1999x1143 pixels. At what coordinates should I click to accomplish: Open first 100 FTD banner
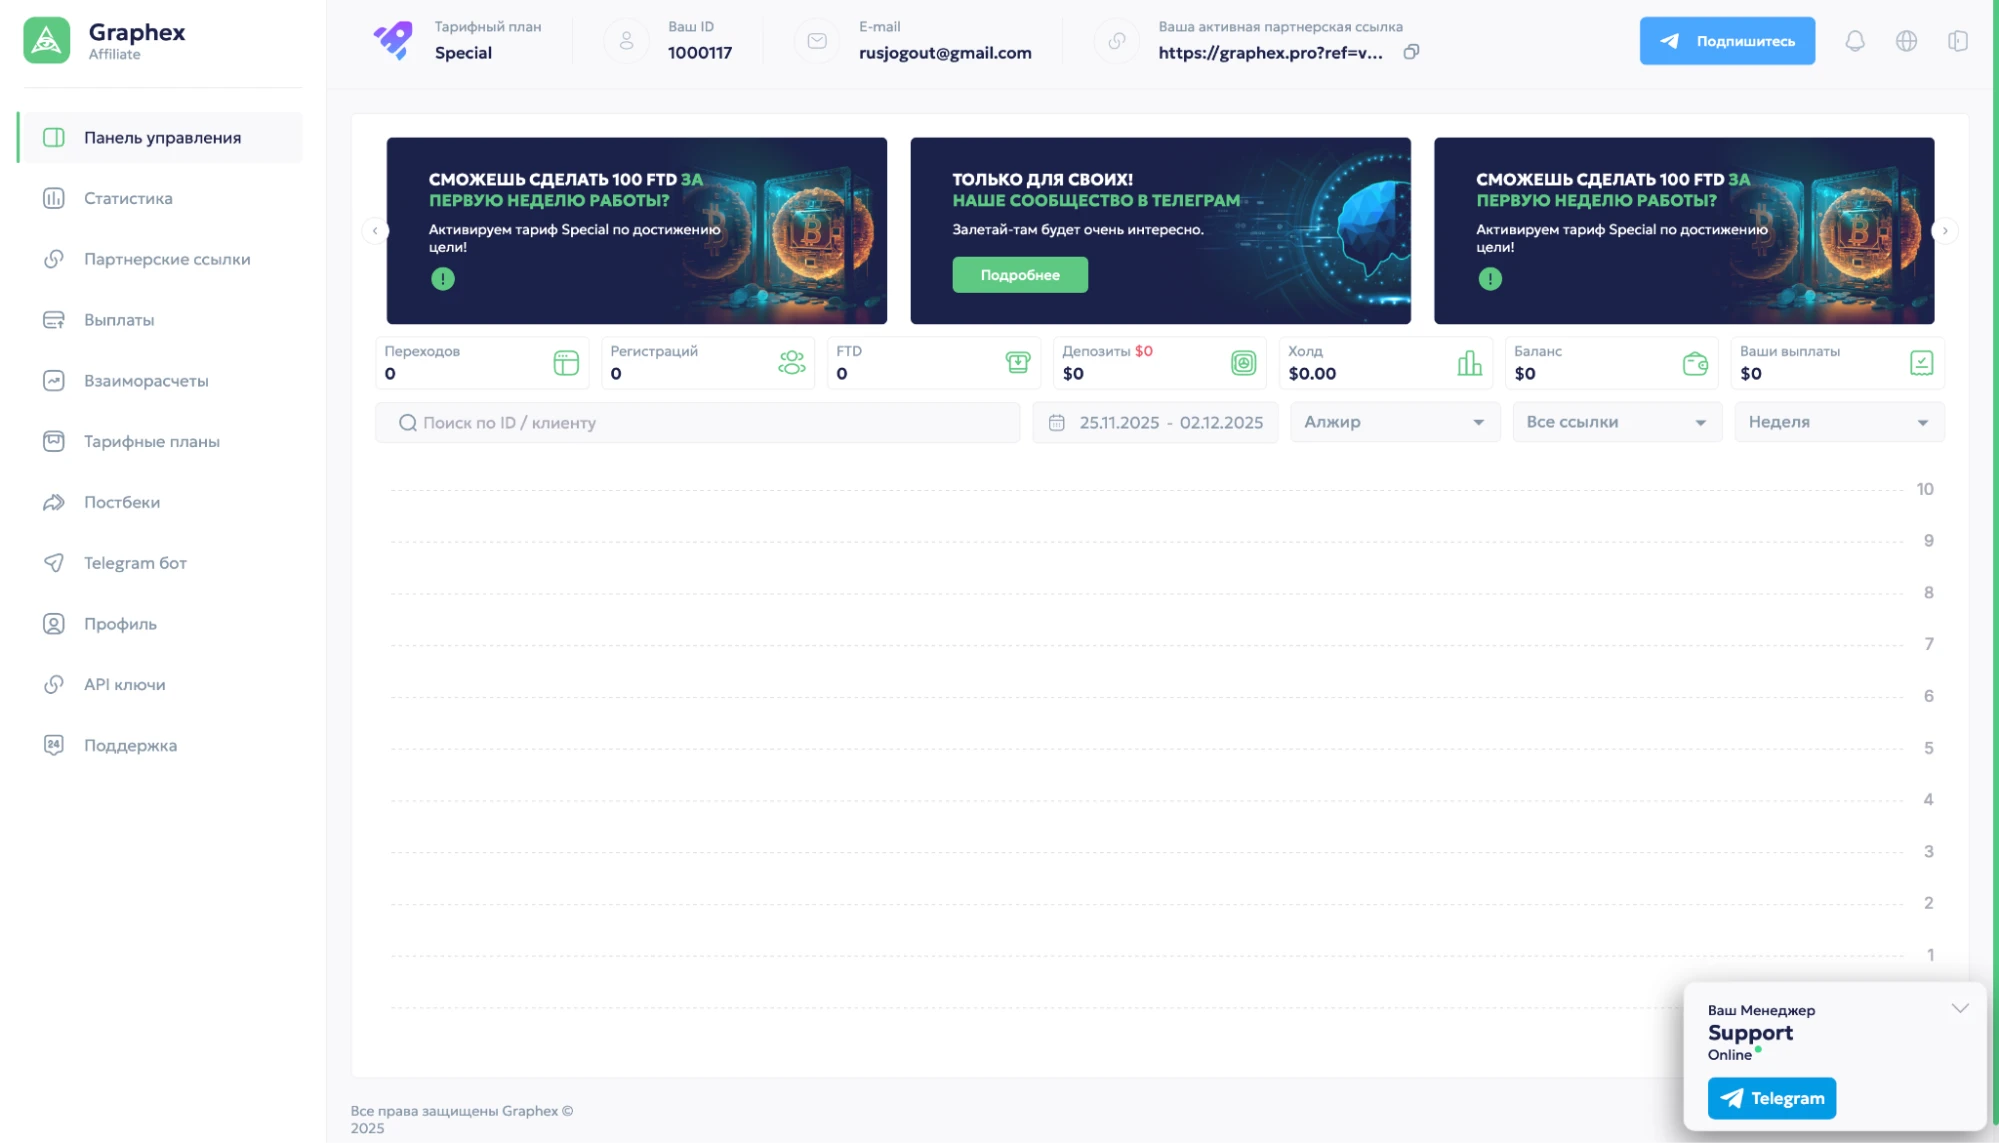coord(637,231)
